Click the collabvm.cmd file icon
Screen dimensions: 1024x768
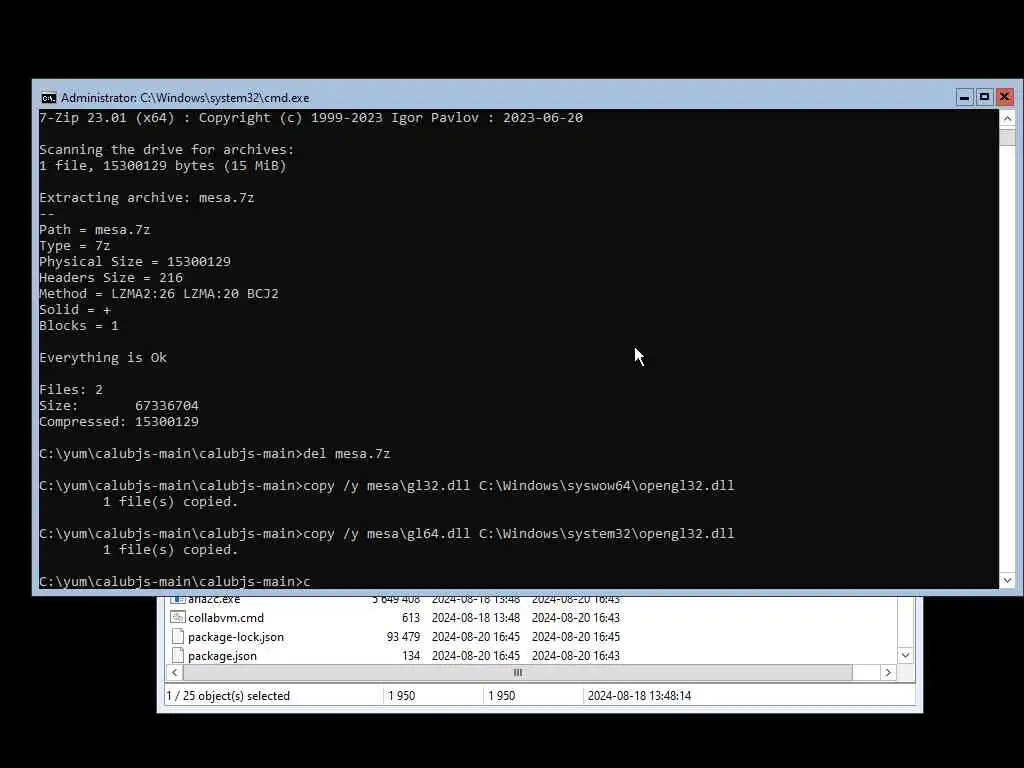[x=178, y=617]
